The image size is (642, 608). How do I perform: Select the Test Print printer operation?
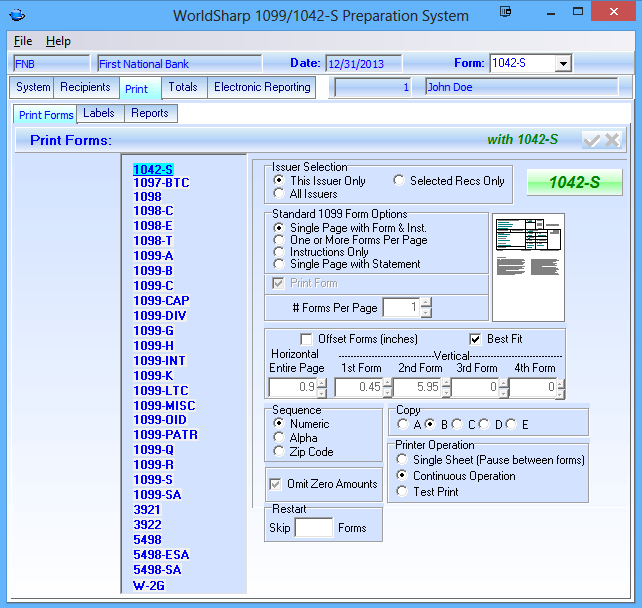[402, 492]
